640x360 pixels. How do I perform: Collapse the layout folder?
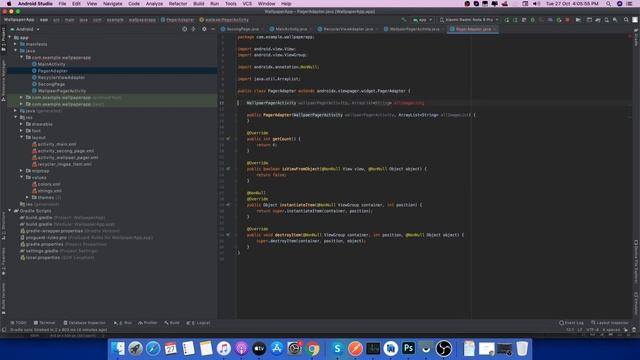pyautogui.click(x=22, y=138)
